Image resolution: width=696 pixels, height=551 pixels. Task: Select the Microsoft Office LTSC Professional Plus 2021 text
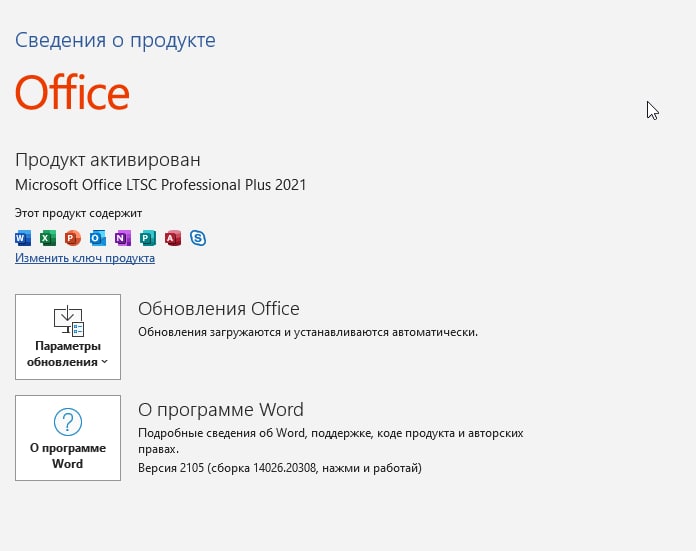click(161, 185)
